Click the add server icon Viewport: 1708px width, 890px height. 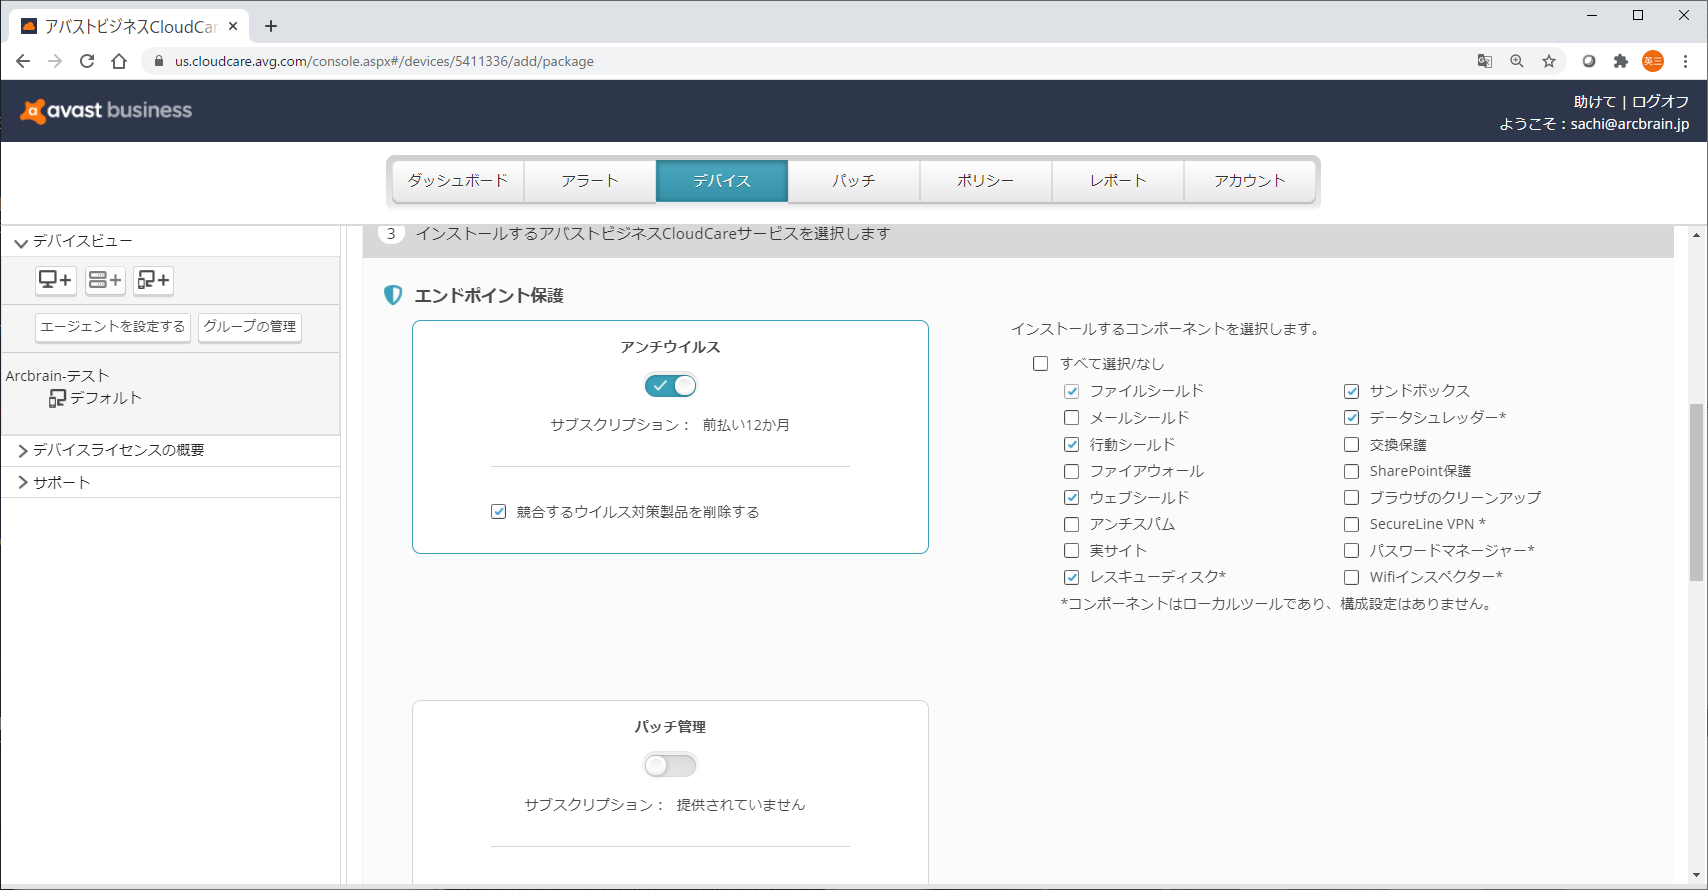(x=105, y=280)
